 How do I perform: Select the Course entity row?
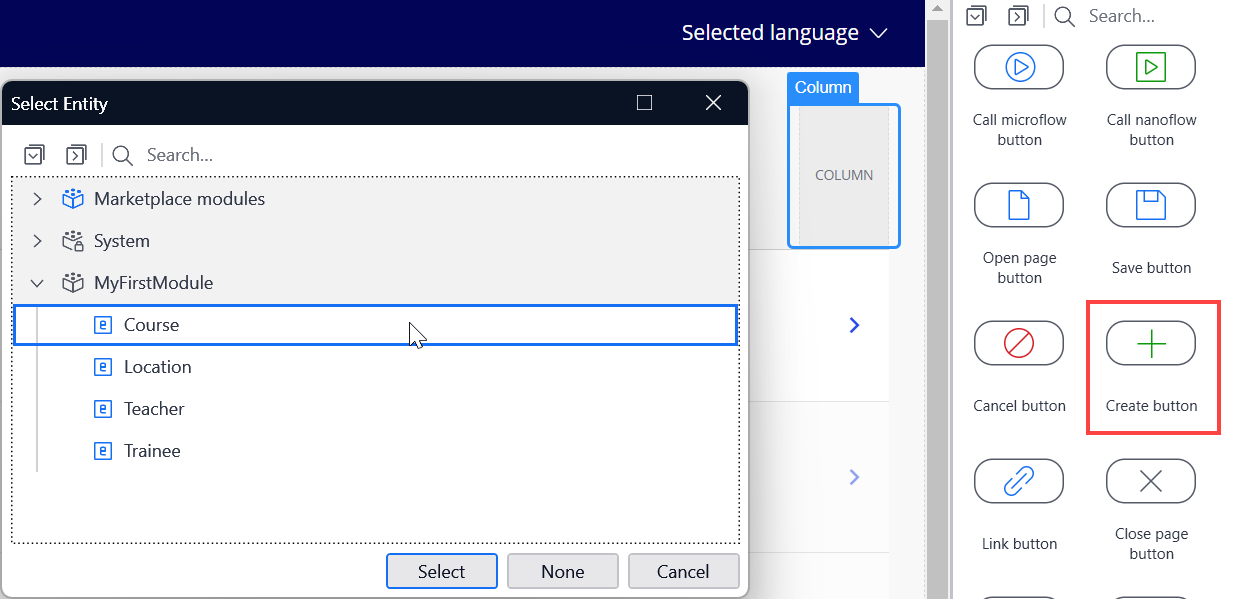point(375,325)
